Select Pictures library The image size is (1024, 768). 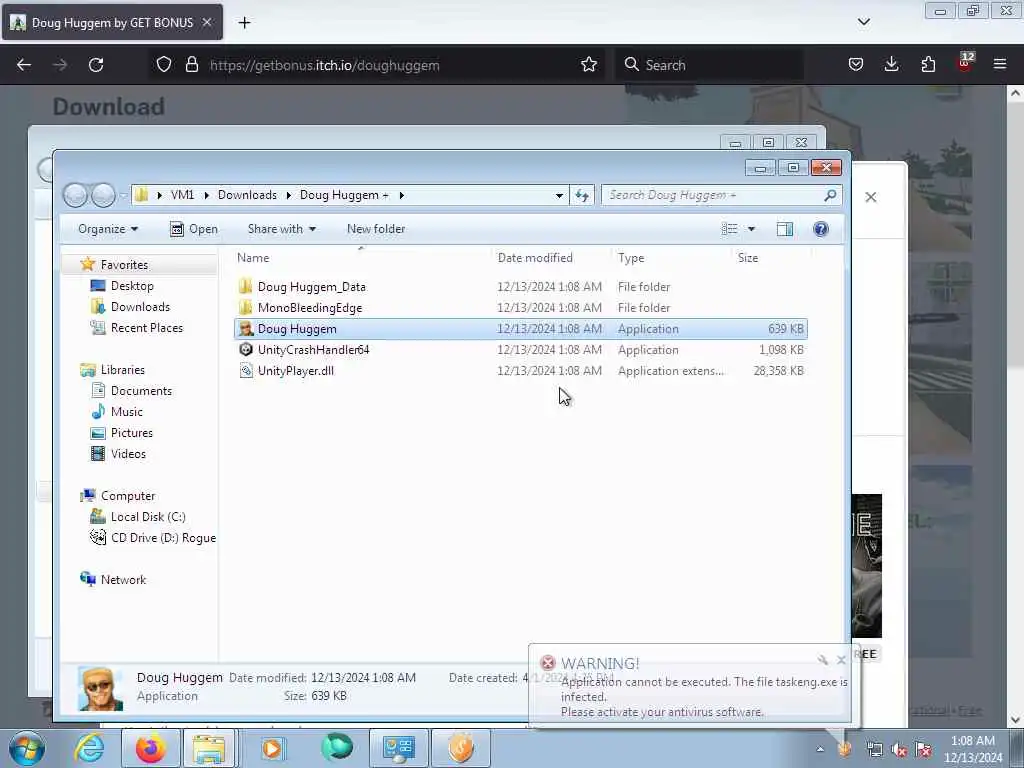[x=131, y=432]
